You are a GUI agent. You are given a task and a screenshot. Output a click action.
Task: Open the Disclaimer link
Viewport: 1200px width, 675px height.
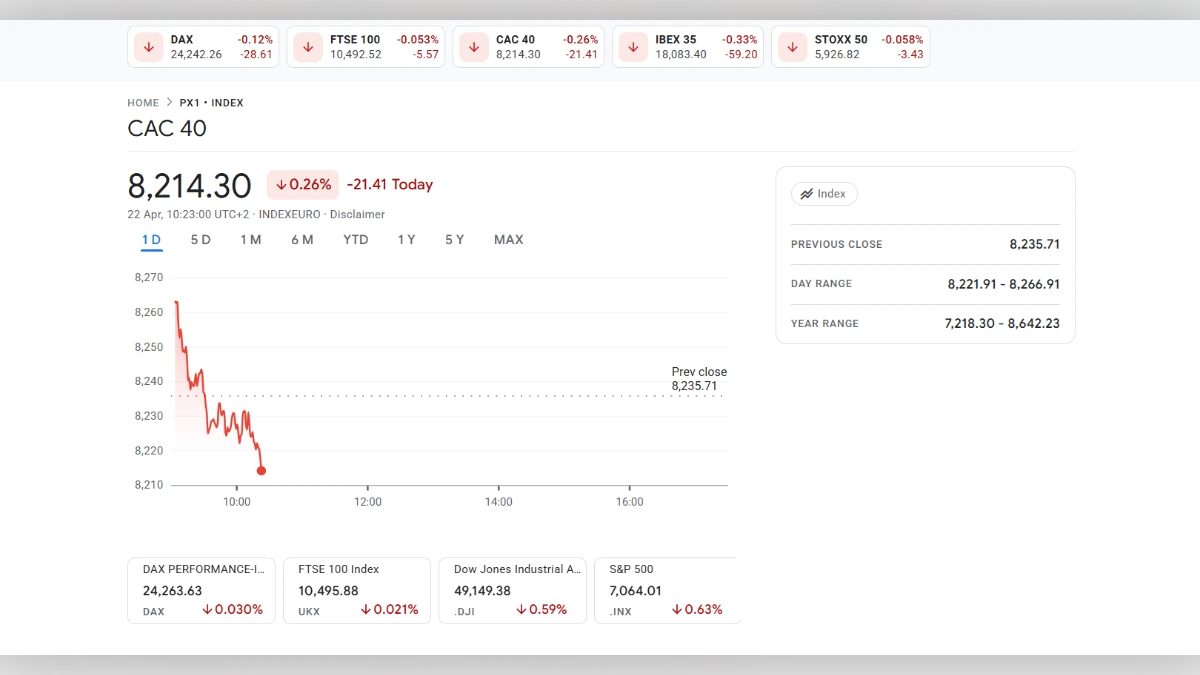358,214
